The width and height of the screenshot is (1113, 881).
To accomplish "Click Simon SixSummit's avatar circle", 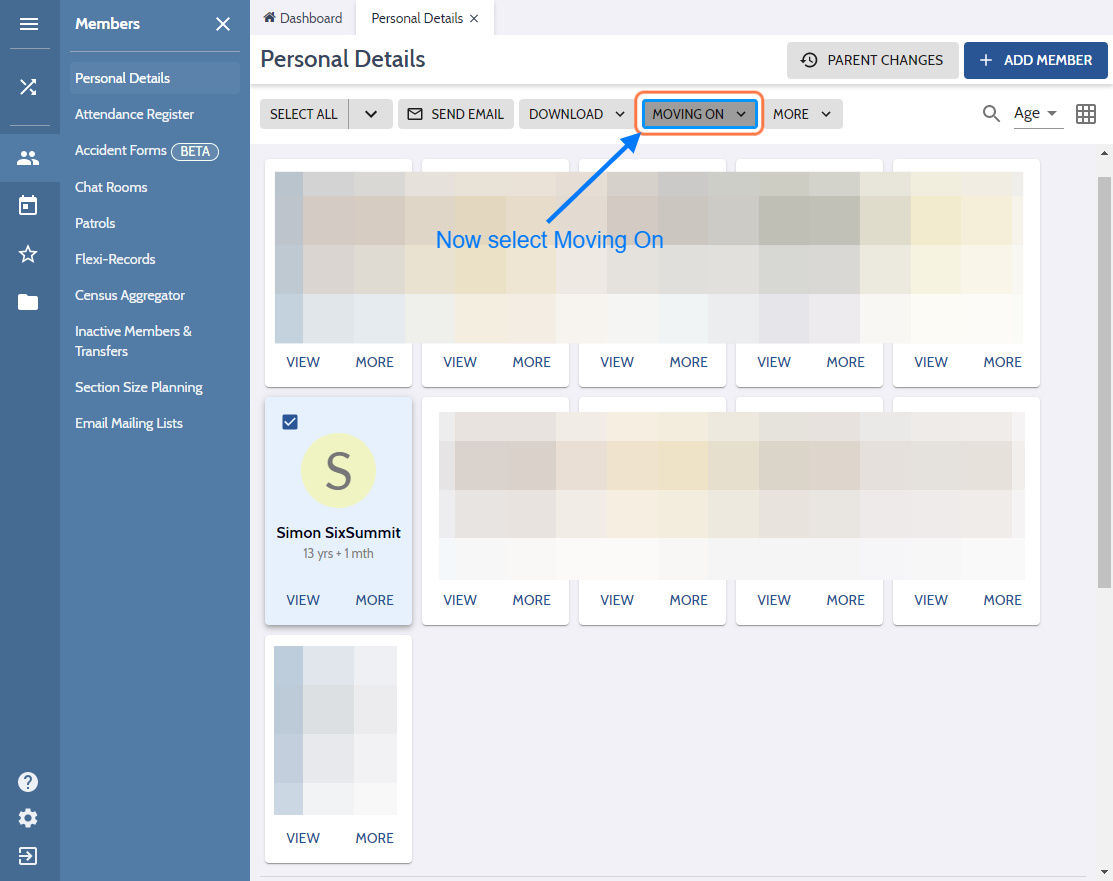I will click(339, 471).
